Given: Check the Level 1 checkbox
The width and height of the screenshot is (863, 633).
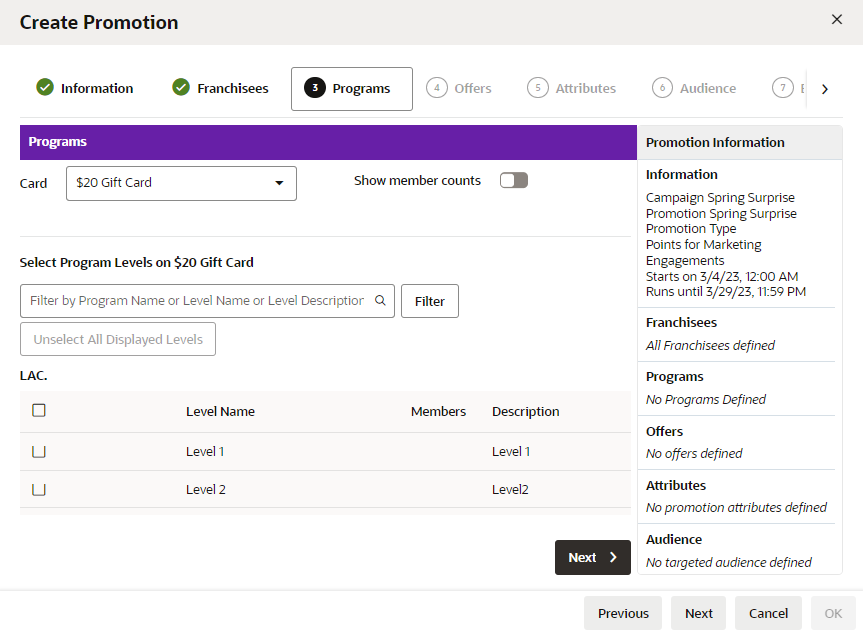Looking at the screenshot, I should [x=39, y=451].
